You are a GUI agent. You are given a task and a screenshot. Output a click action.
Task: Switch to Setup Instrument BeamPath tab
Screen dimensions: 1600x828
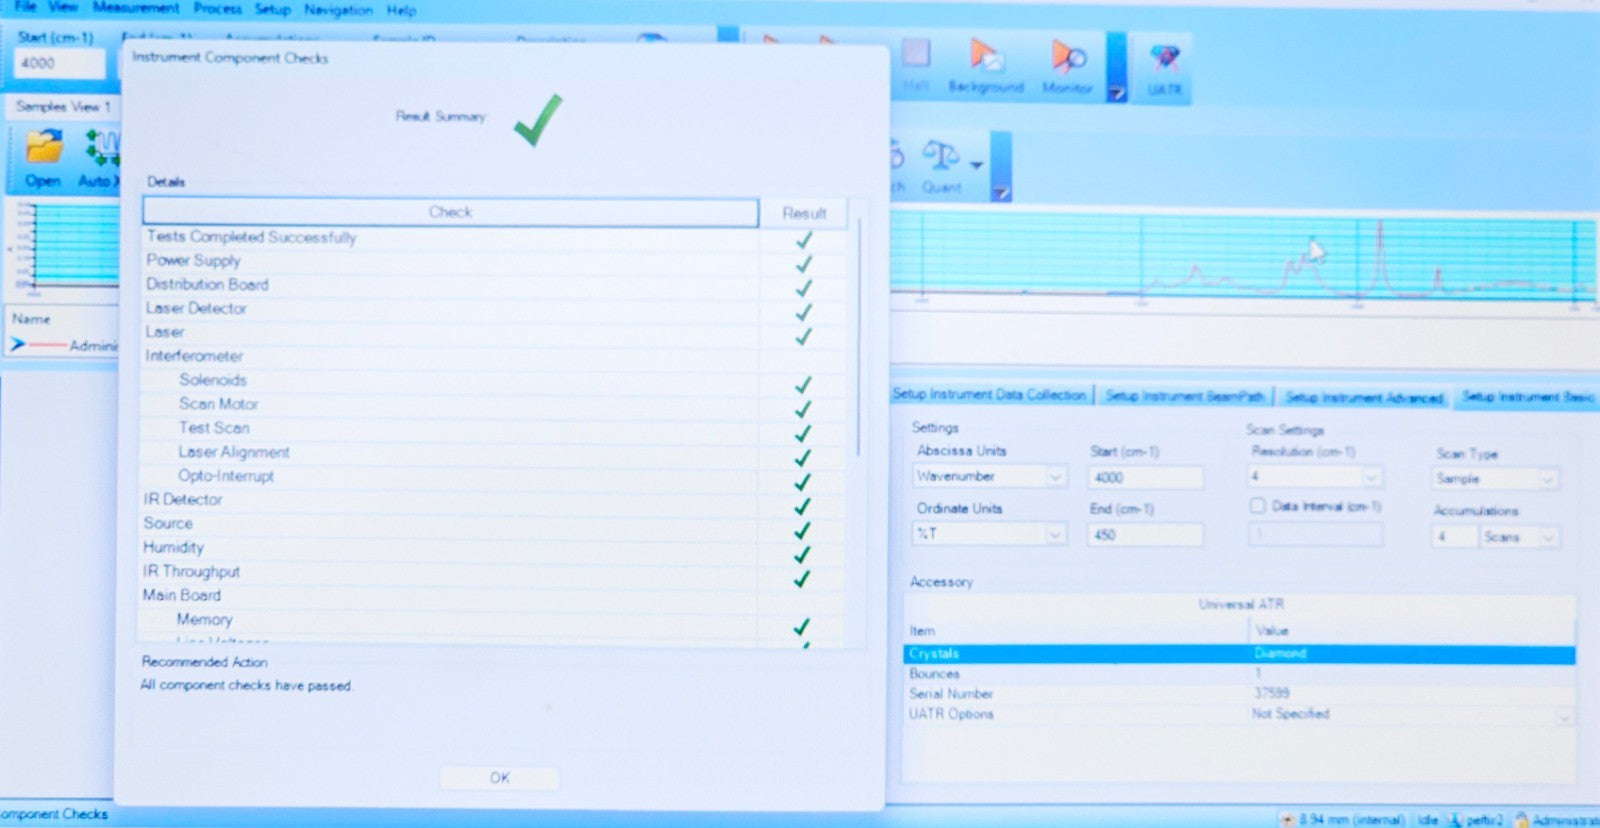pos(1184,396)
